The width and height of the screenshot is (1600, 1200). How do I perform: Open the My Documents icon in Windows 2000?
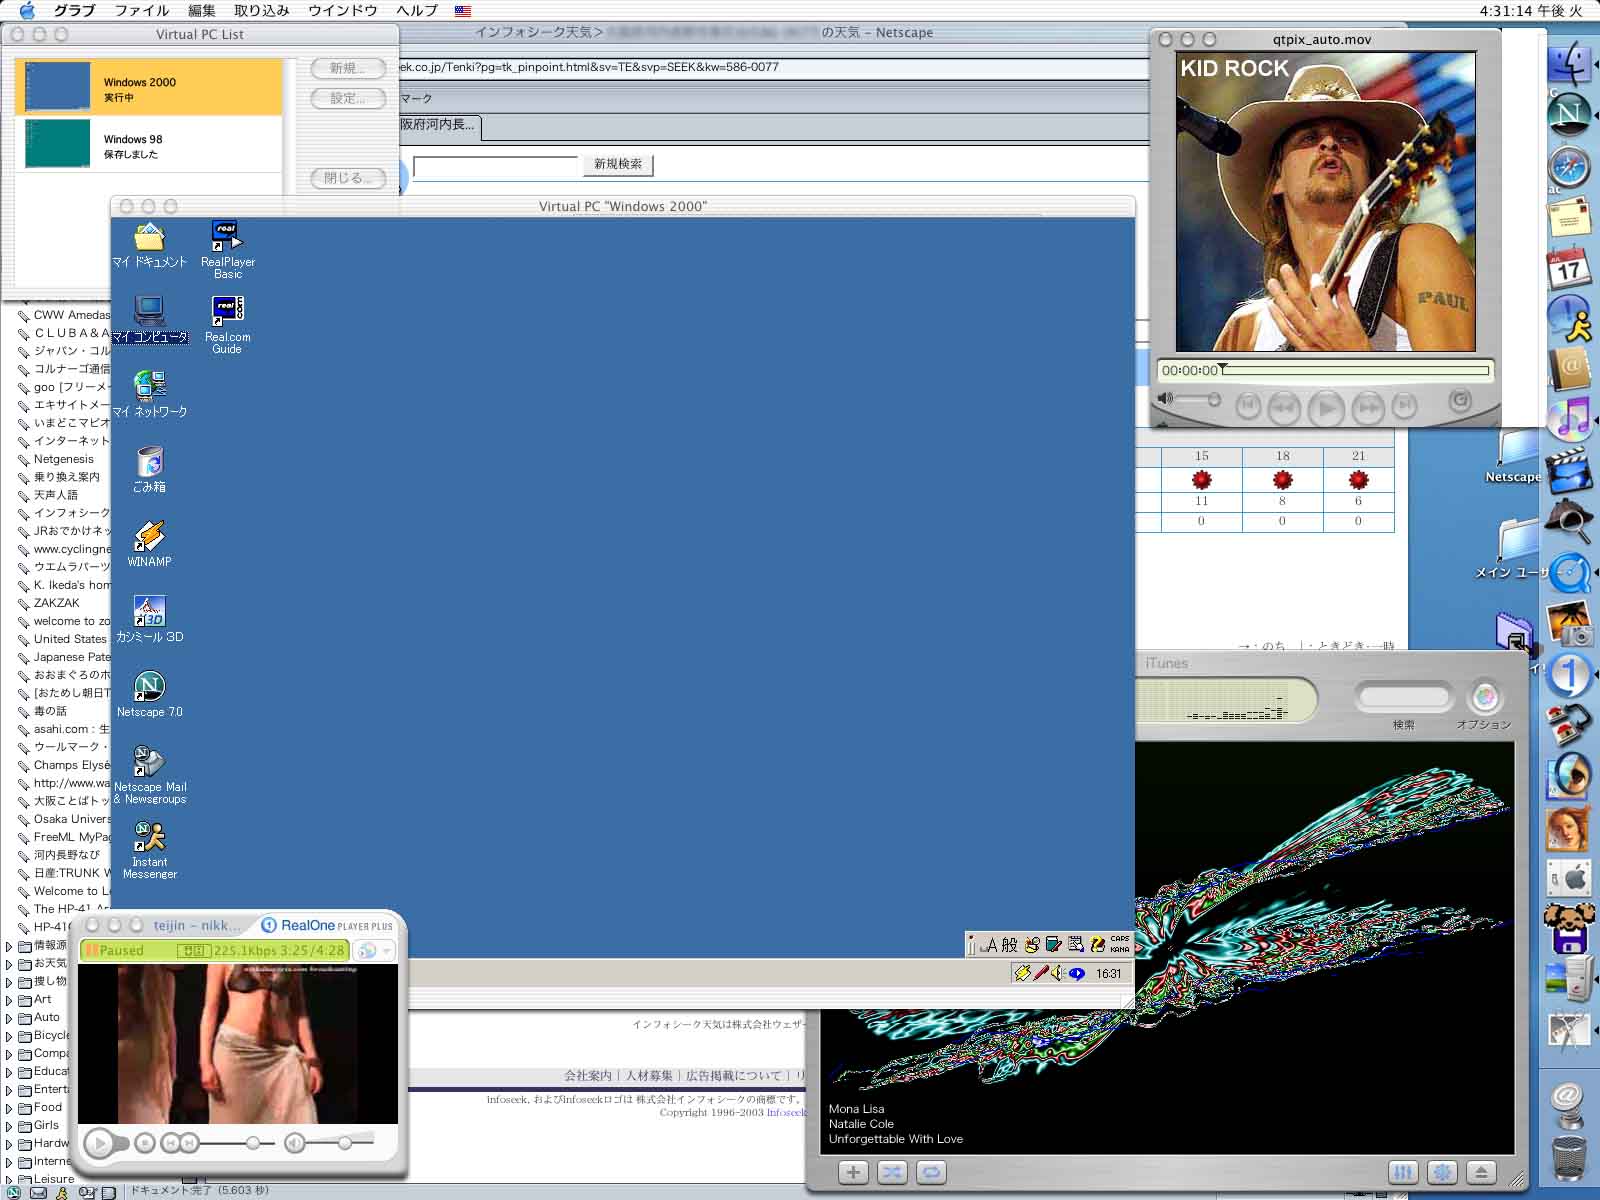(x=149, y=245)
